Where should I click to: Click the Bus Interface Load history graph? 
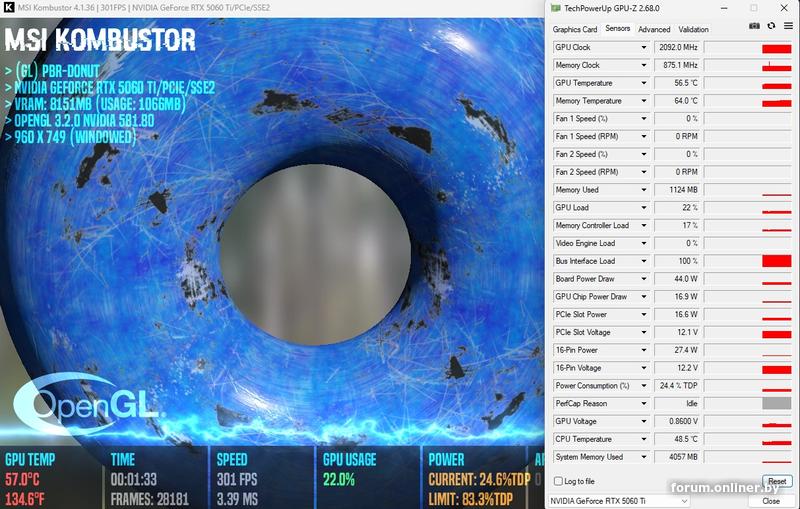point(748,261)
